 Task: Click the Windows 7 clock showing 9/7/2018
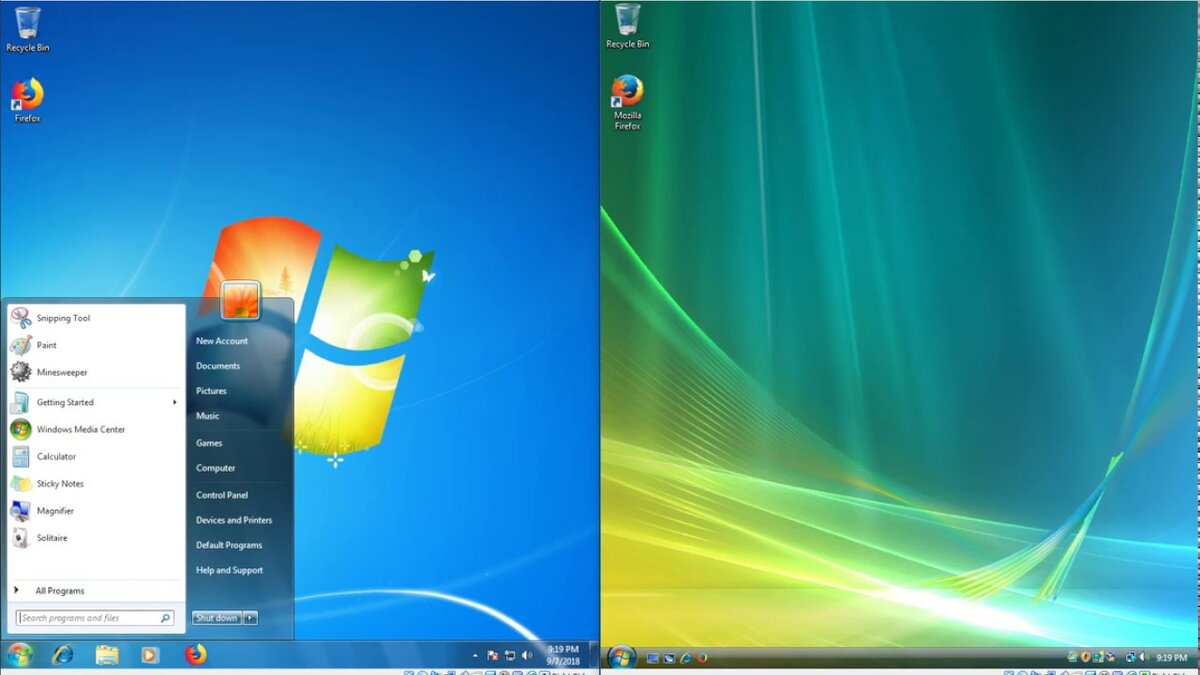(x=563, y=655)
